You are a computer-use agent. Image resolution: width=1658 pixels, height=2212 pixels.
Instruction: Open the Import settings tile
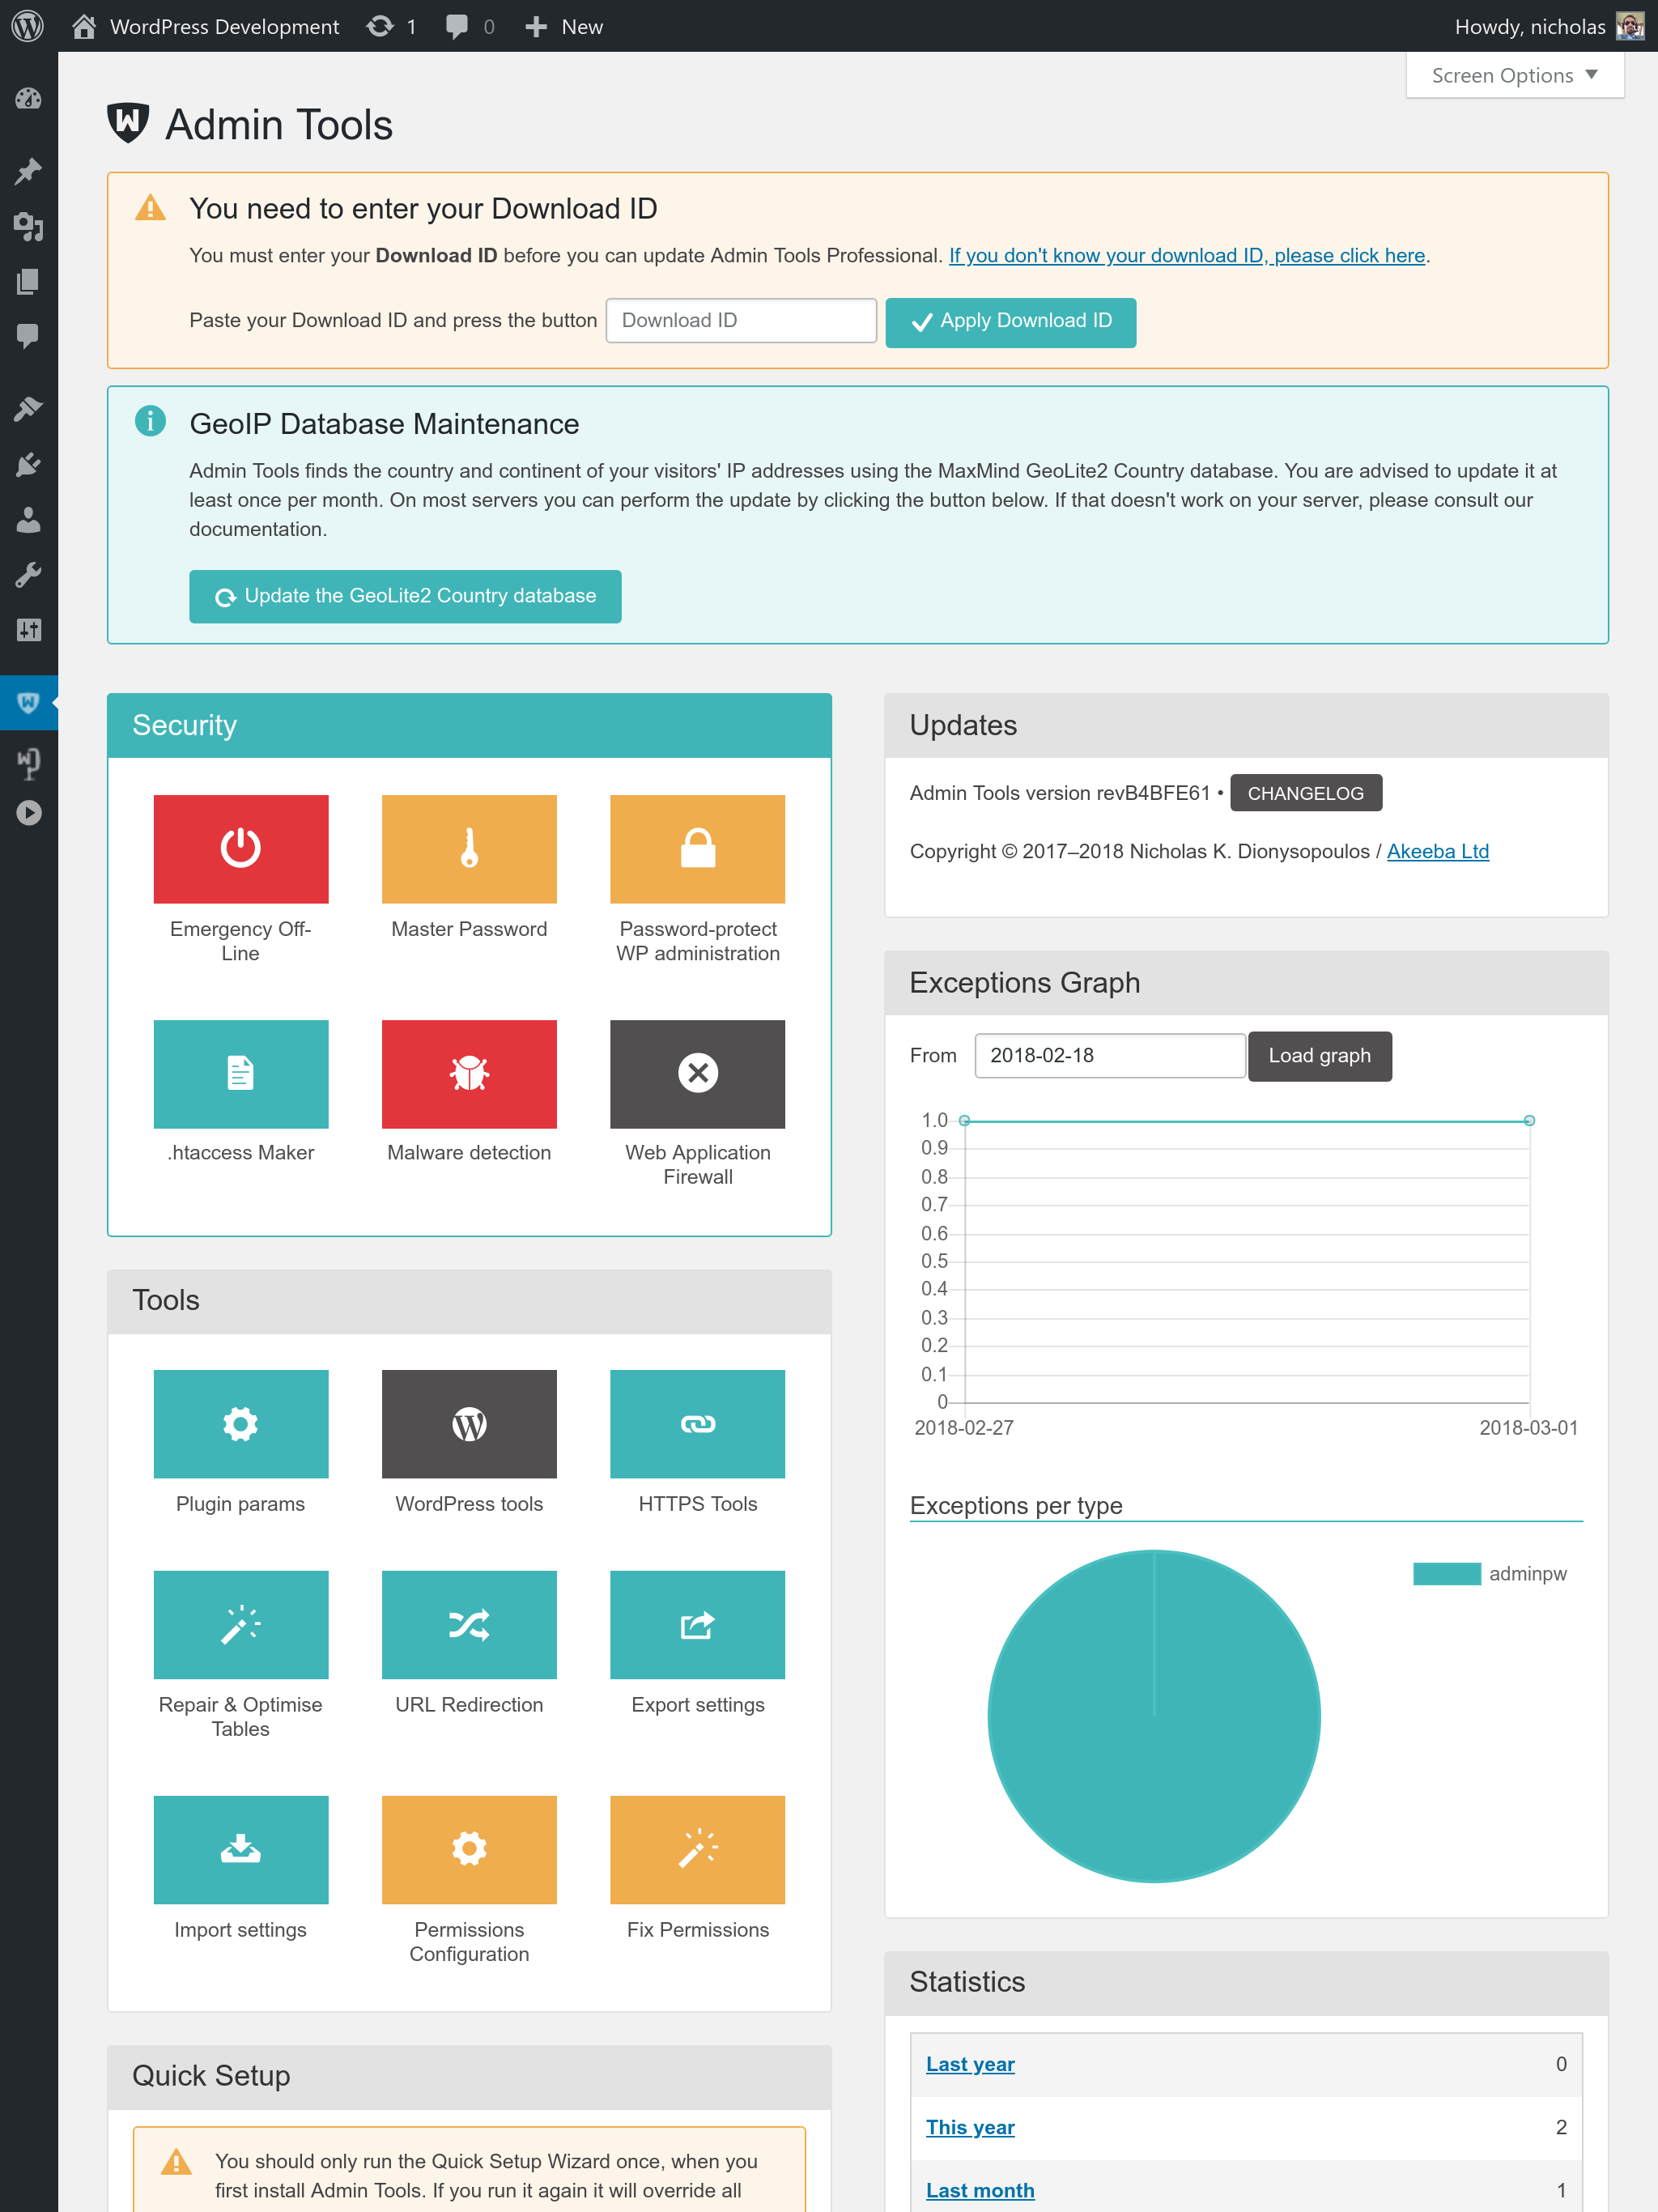tap(240, 1849)
